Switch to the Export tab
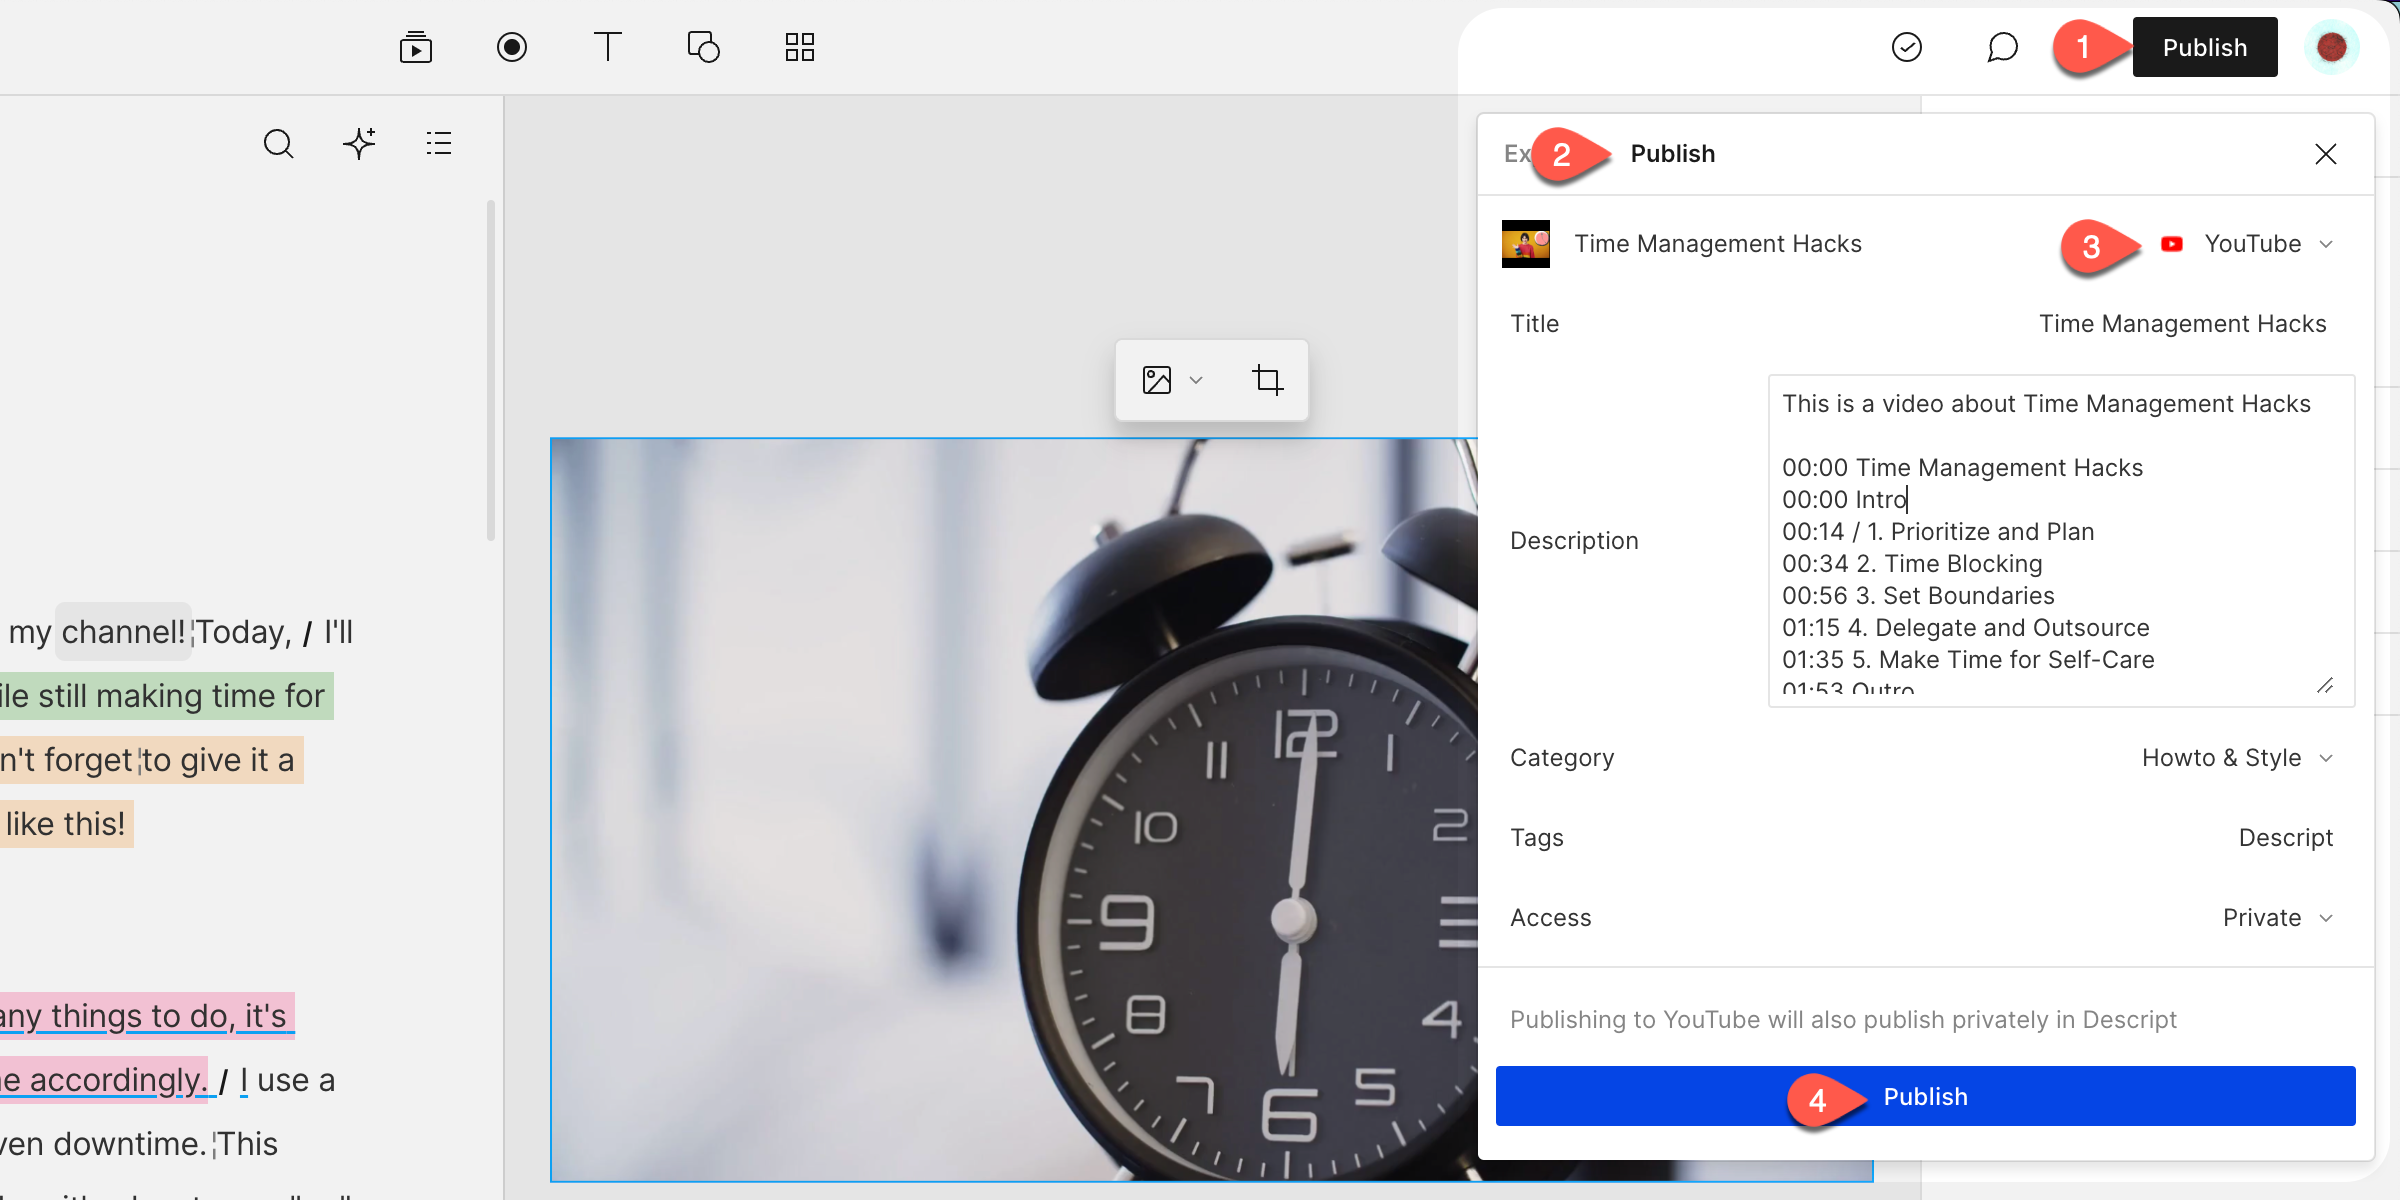 point(1517,154)
